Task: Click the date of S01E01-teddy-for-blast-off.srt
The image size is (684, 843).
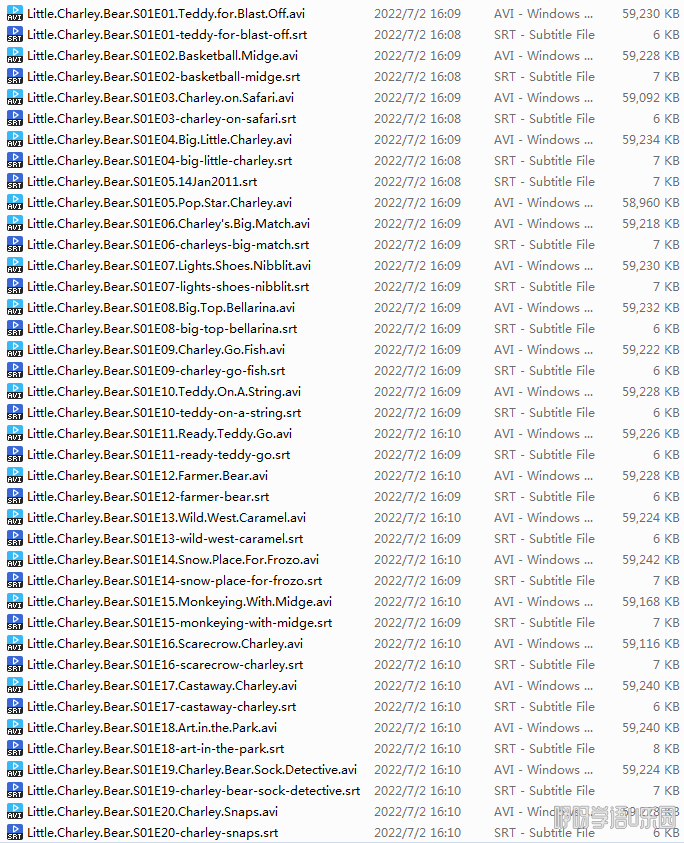Action: [x=417, y=34]
